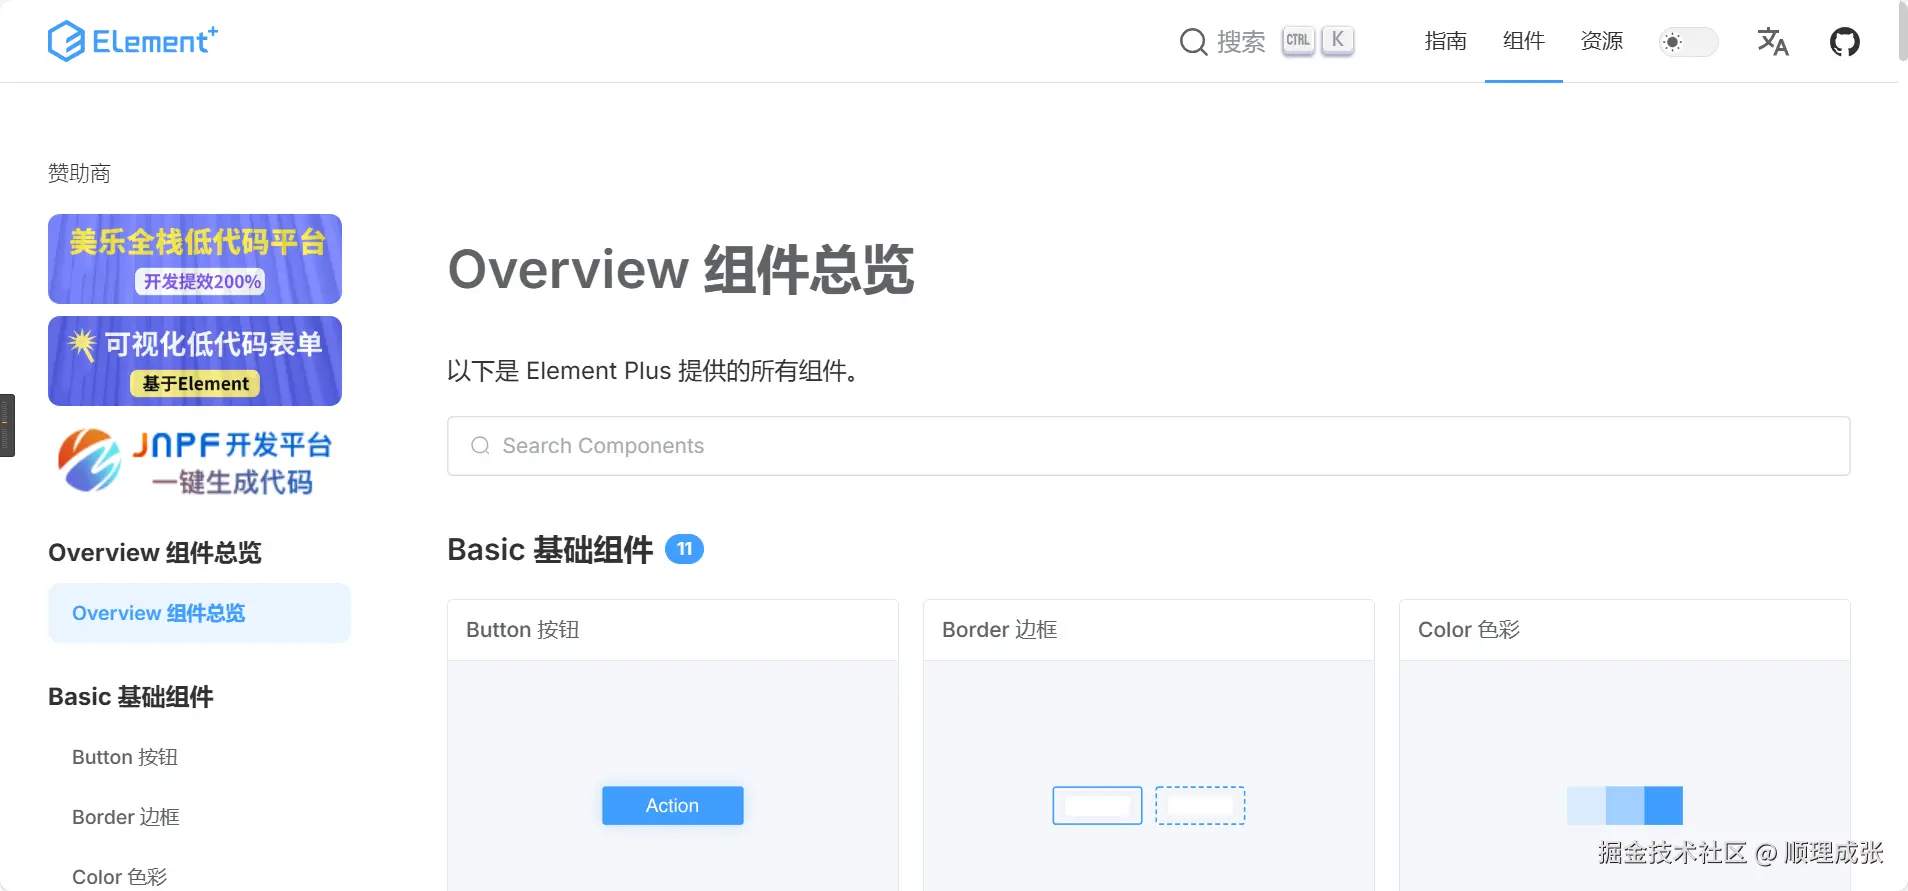The width and height of the screenshot is (1908, 891).
Task: Click the Element Plus logo
Action: click(x=133, y=41)
